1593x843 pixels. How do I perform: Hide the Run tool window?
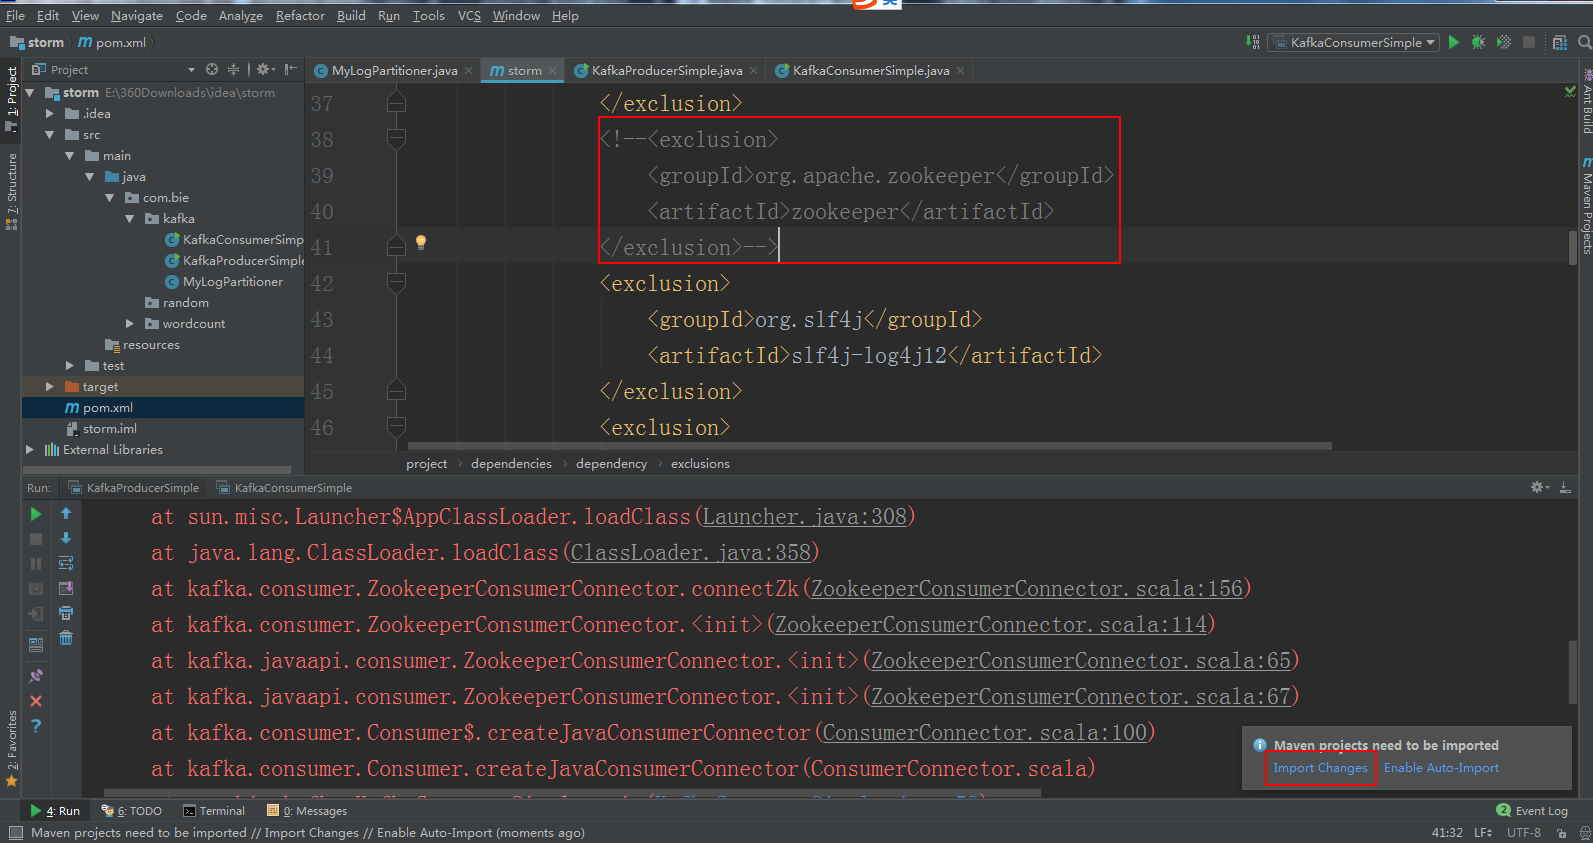tap(1565, 487)
